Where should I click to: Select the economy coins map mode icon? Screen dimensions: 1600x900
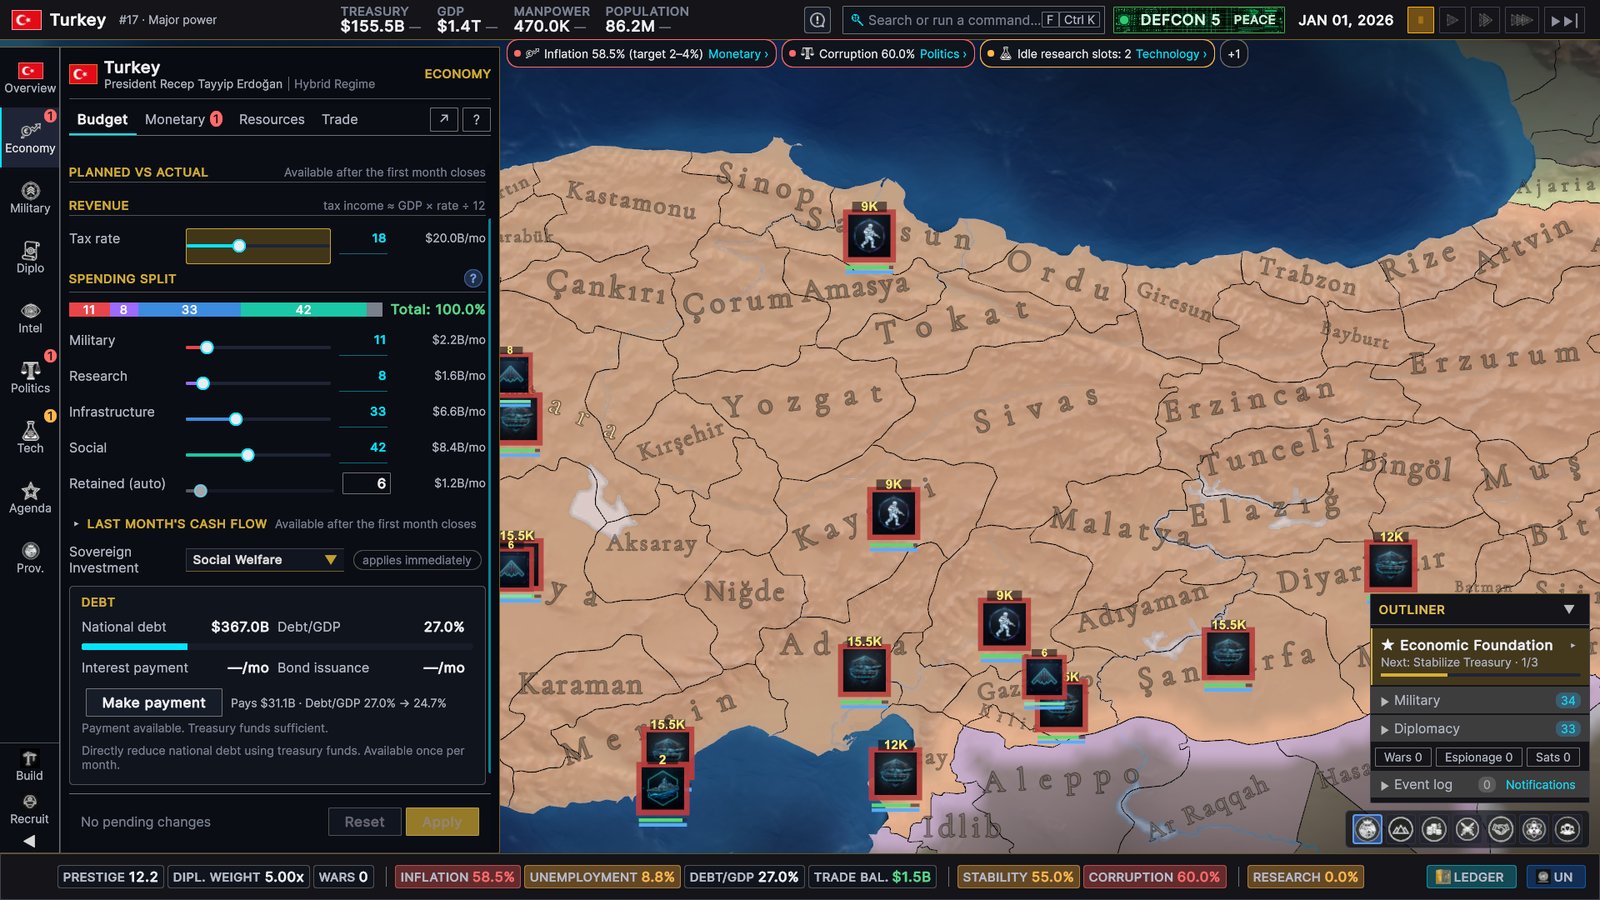coord(1434,828)
